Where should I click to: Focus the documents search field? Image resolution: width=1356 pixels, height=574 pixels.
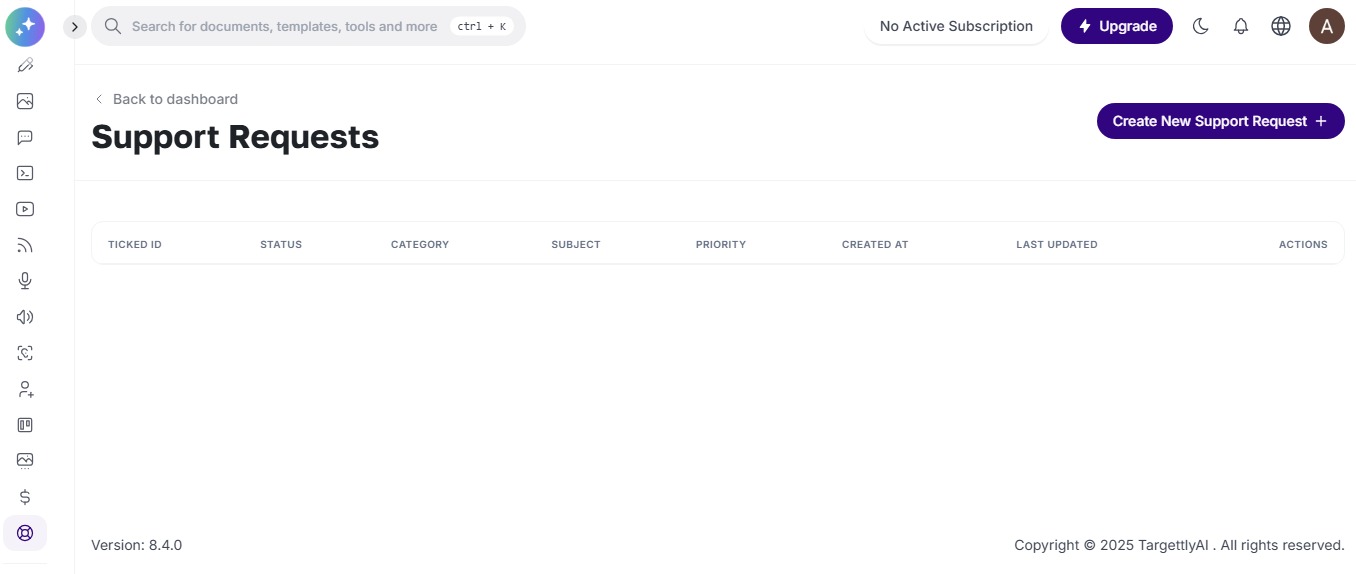[x=308, y=26]
